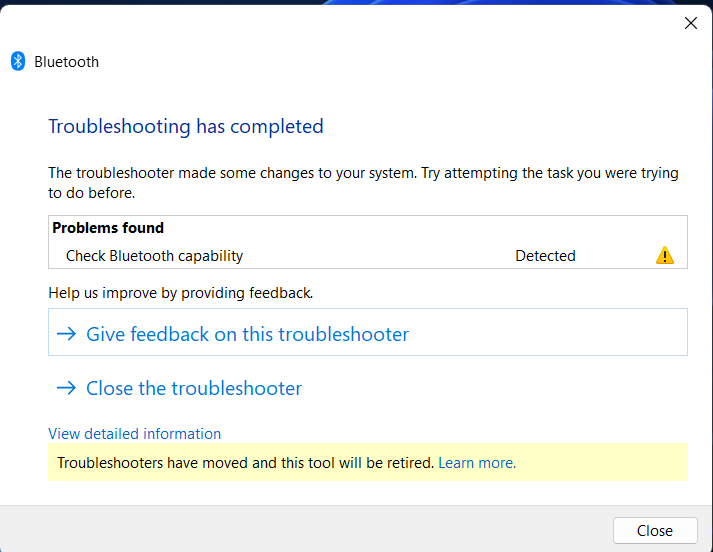
Task: Click the Problems found header
Action: click(x=108, y=227)
